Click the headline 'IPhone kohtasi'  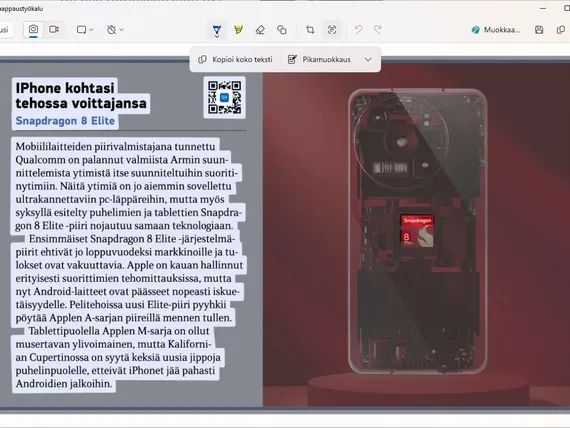(x=65, y=88)
